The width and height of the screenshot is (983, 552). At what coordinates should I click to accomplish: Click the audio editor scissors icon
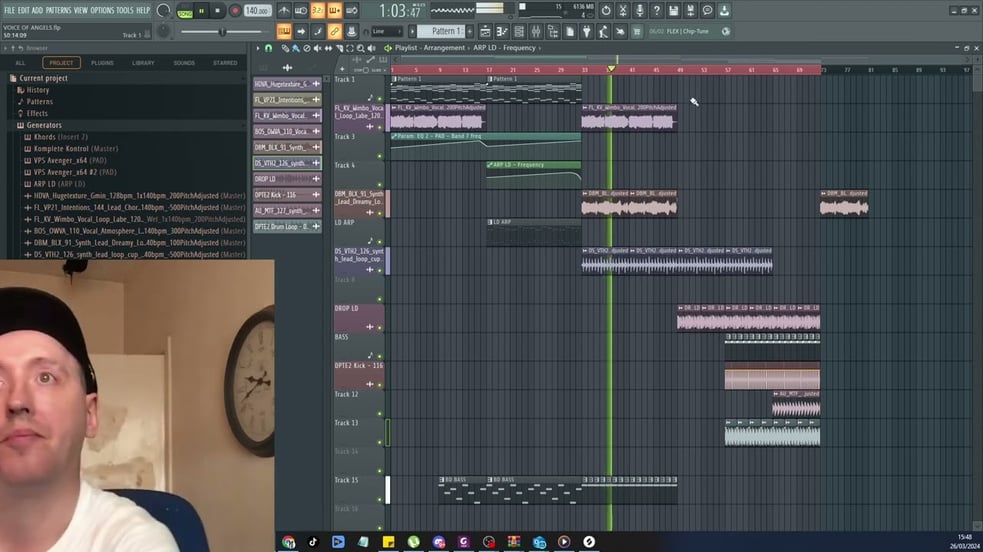[623, 11]
